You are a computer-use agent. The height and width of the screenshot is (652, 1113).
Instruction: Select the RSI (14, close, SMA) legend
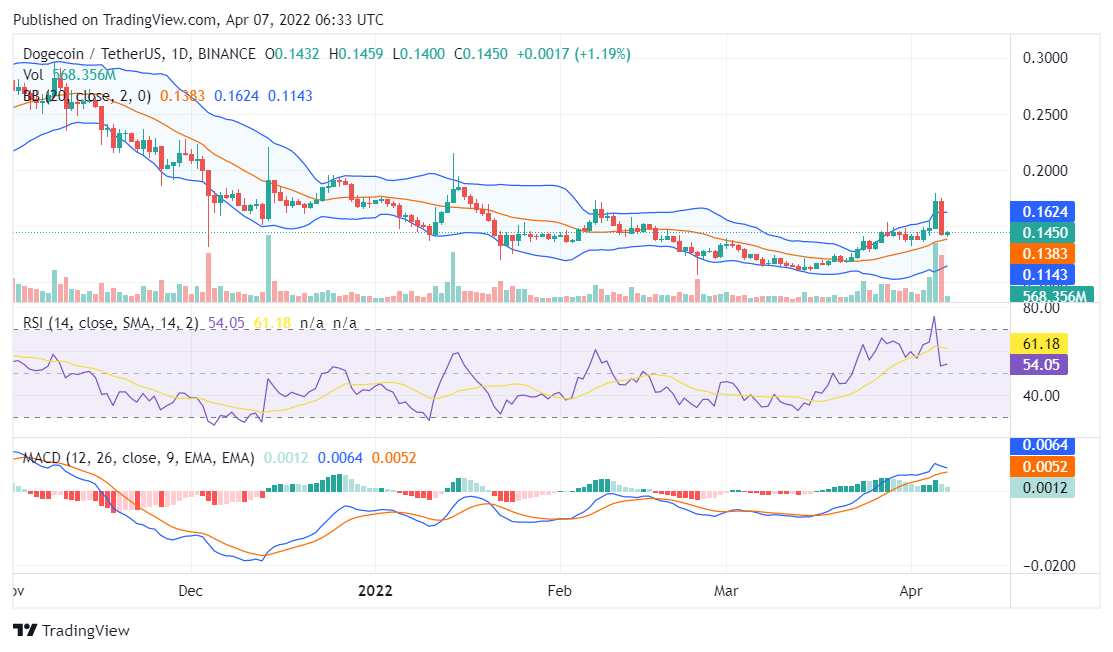pos(110,324)
